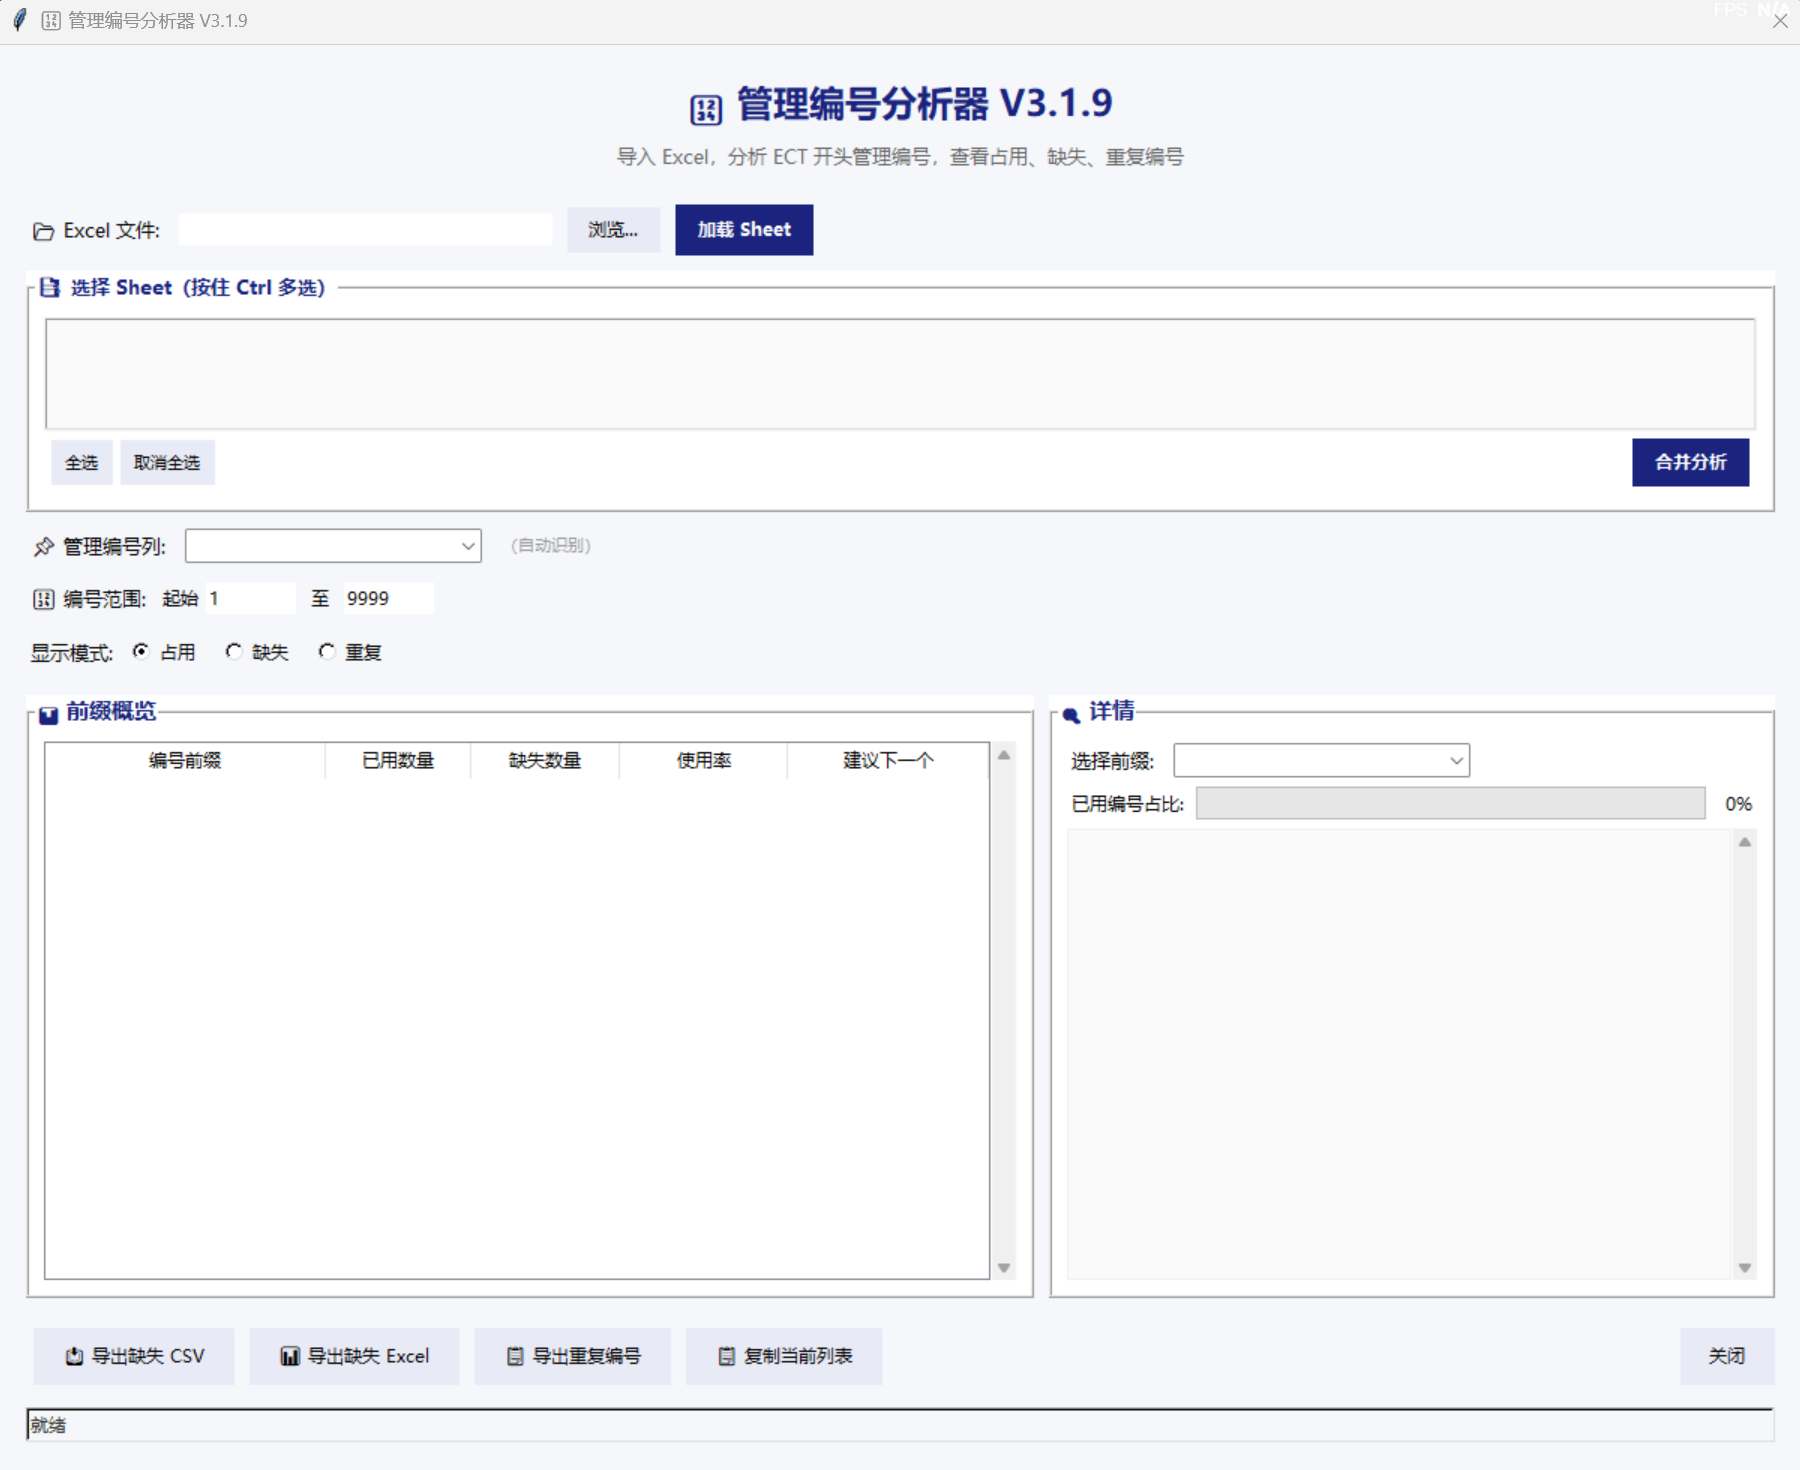Click the 已用编号占比 progress bar

[x=1450, y=803]
